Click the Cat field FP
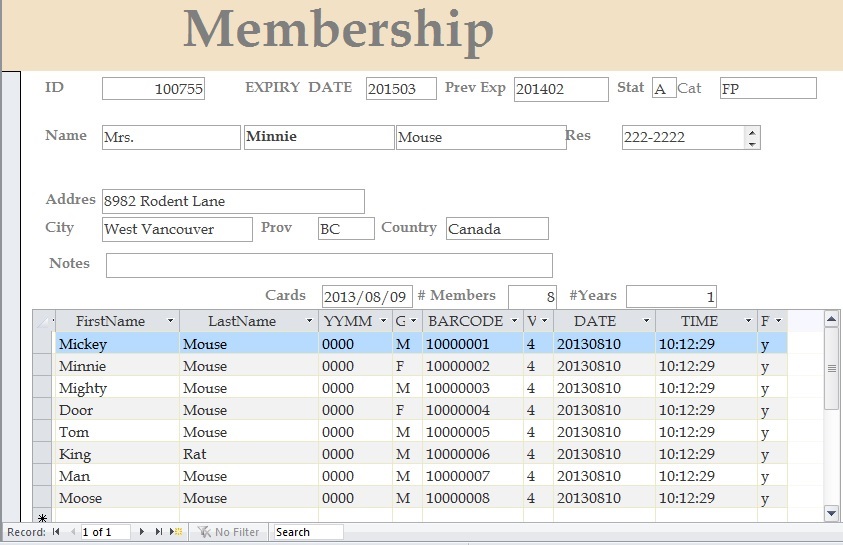This screenshot has width=843, height=545. [768, 88]
